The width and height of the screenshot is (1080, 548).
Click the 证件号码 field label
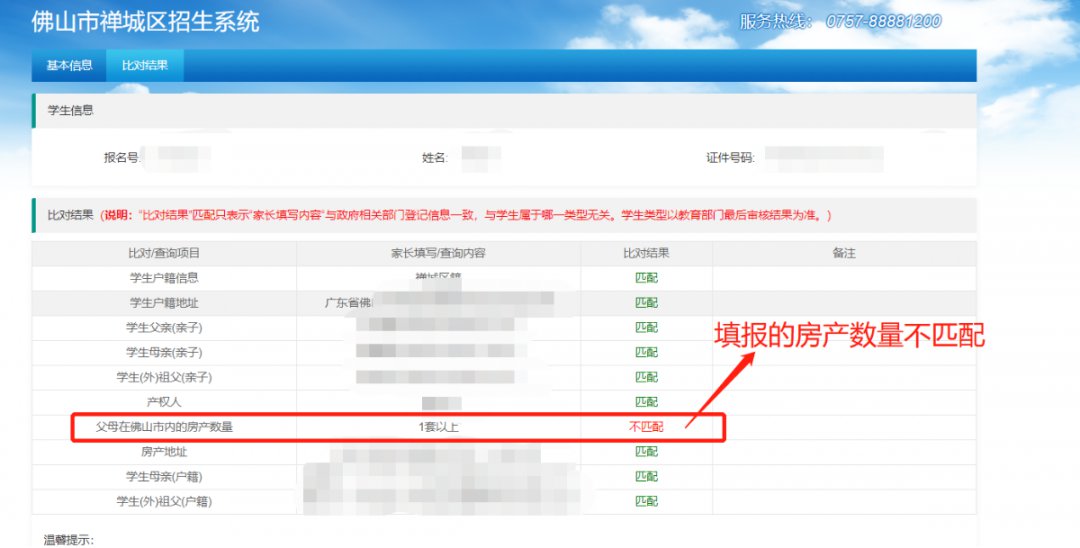[x=730, y=158]
